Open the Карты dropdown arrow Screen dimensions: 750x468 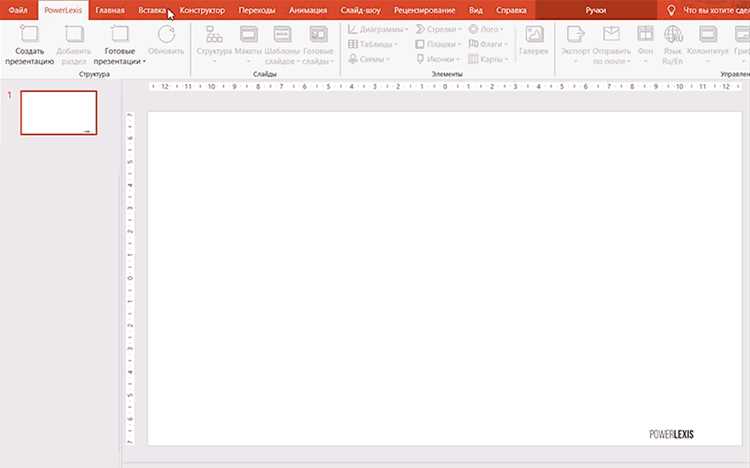pos(506,59)
